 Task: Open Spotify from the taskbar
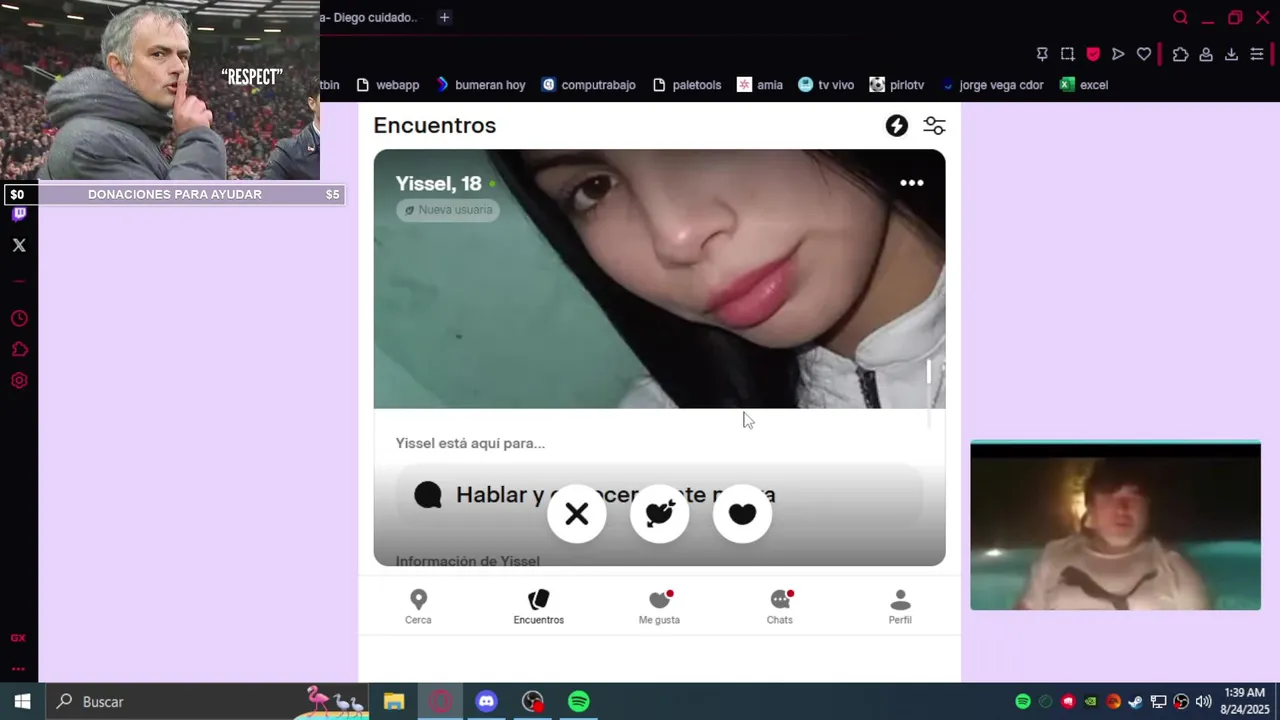tap(579, 702)
